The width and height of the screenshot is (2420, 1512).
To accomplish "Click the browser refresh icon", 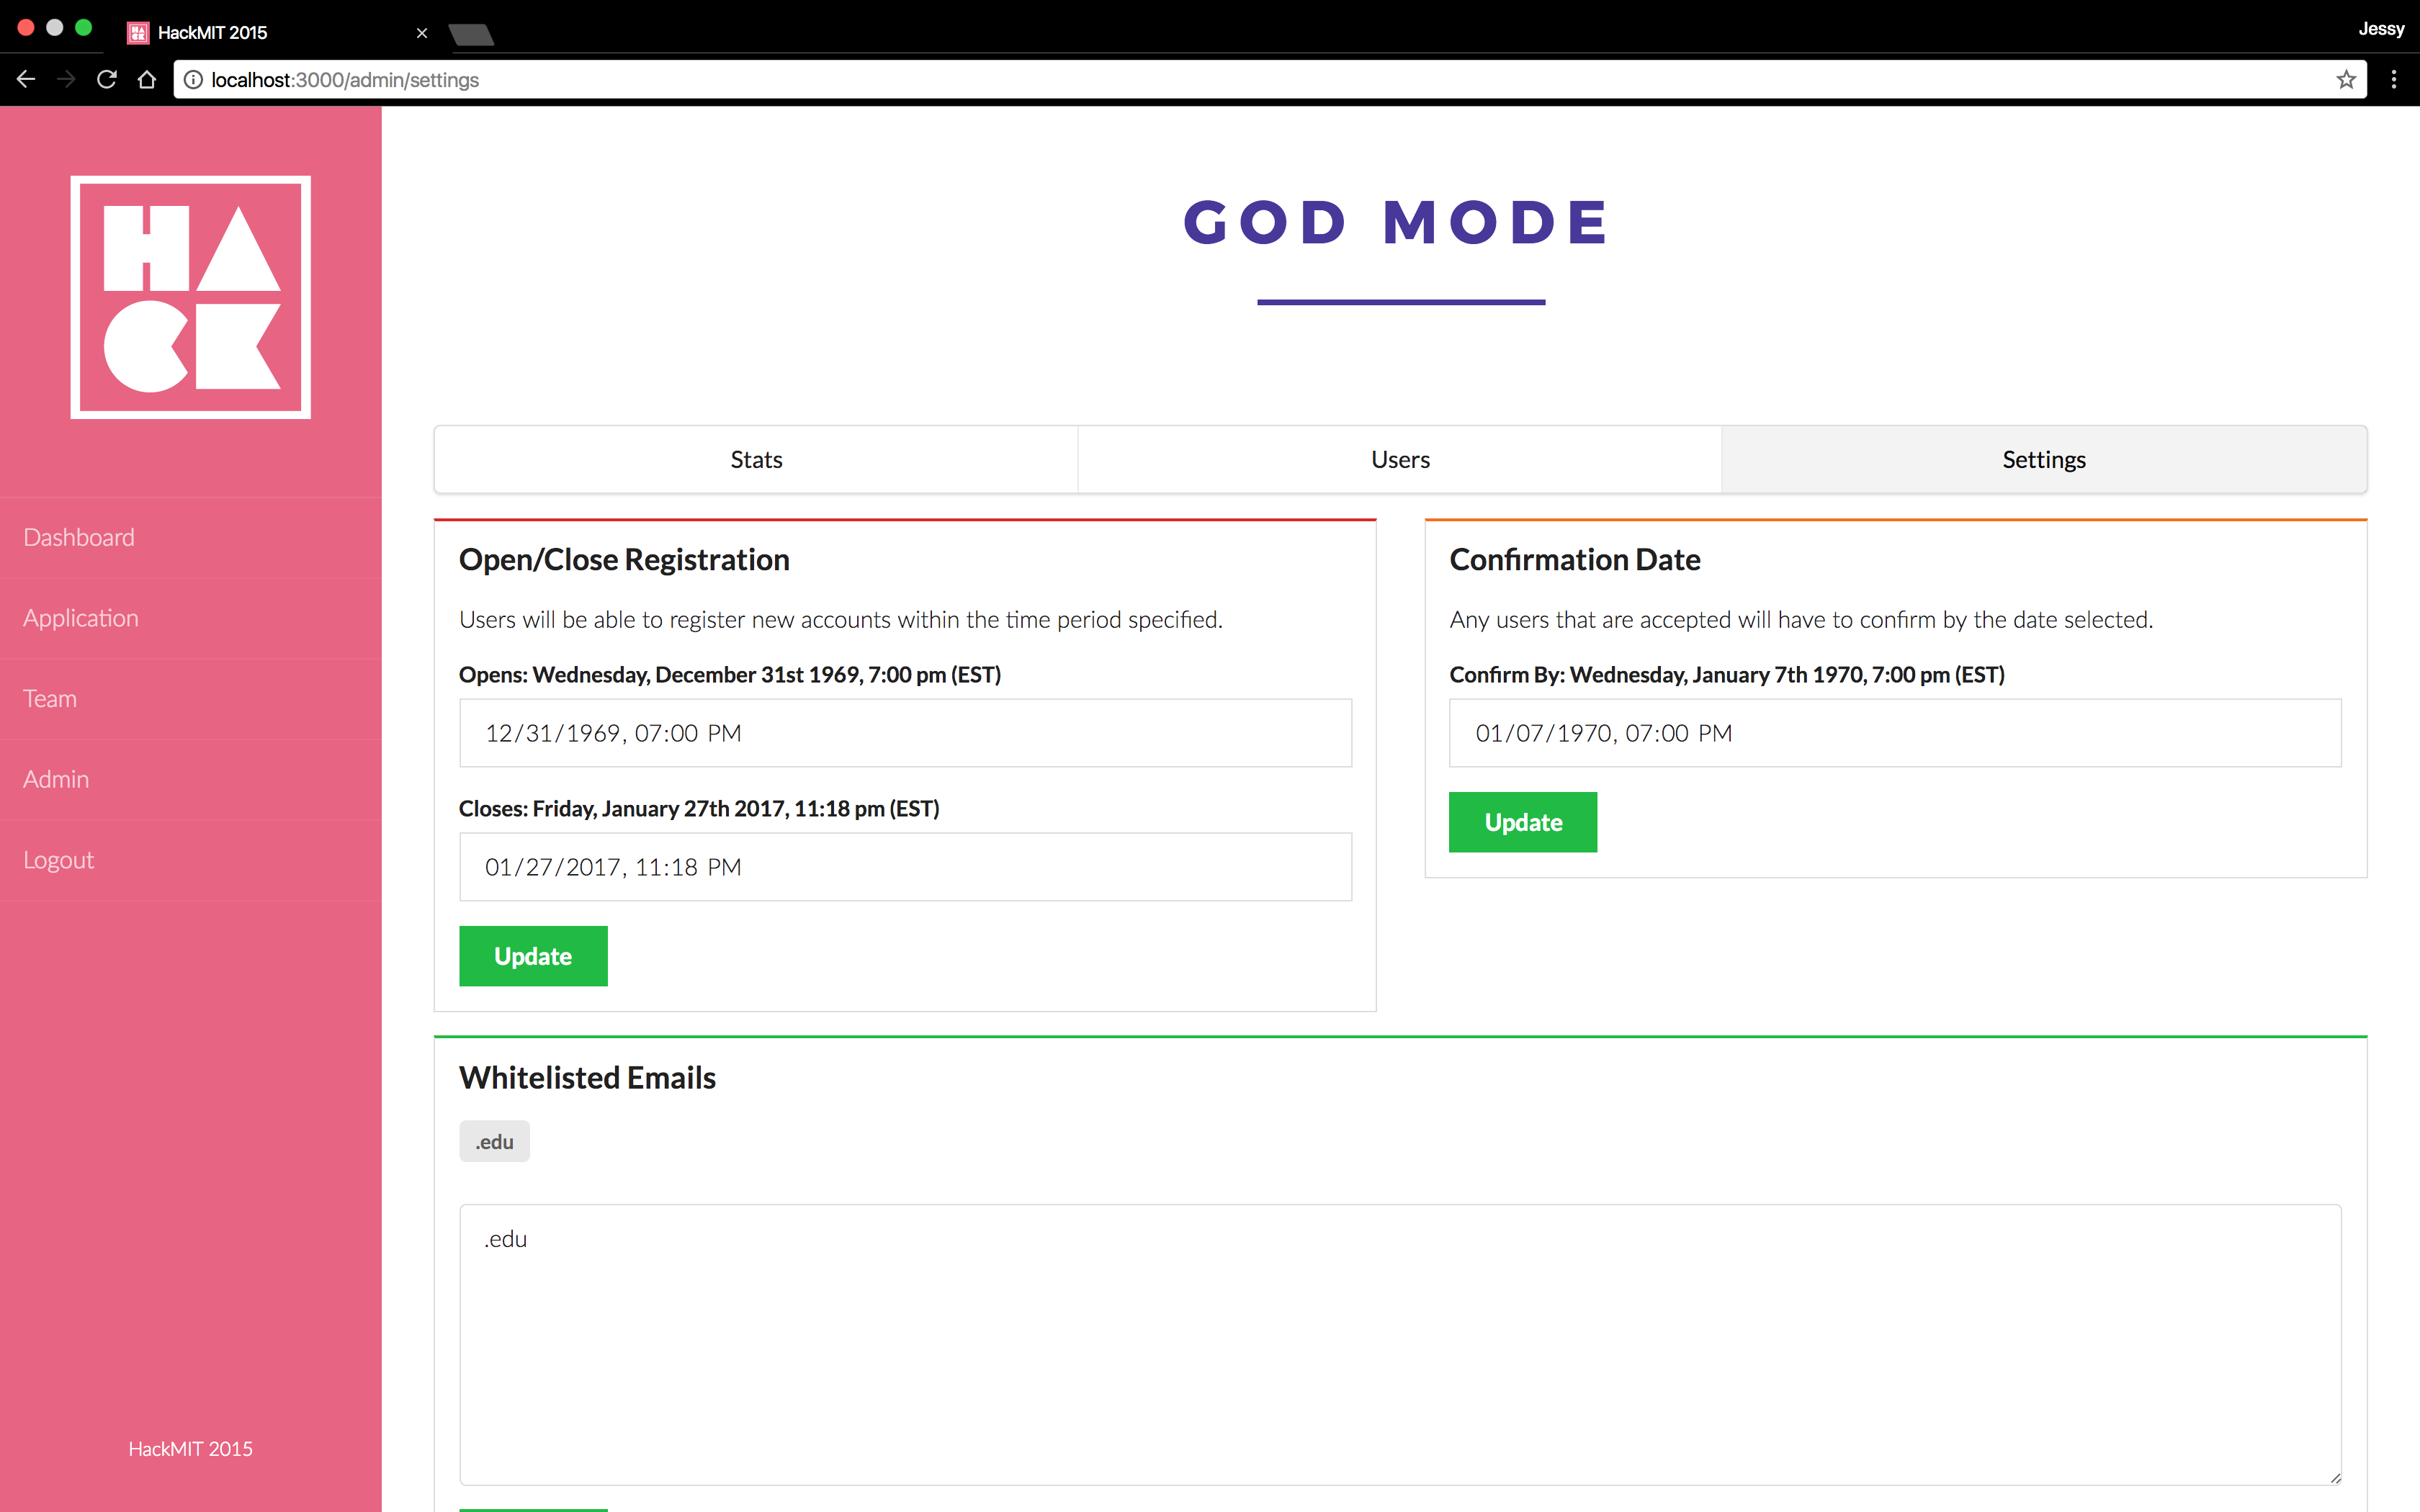I will (108, 78).
